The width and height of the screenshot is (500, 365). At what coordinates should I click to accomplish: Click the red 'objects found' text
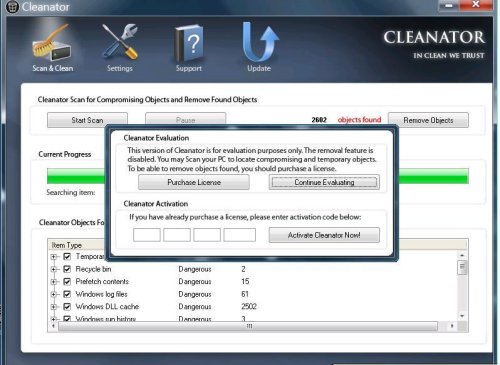[x=359, y=120]
